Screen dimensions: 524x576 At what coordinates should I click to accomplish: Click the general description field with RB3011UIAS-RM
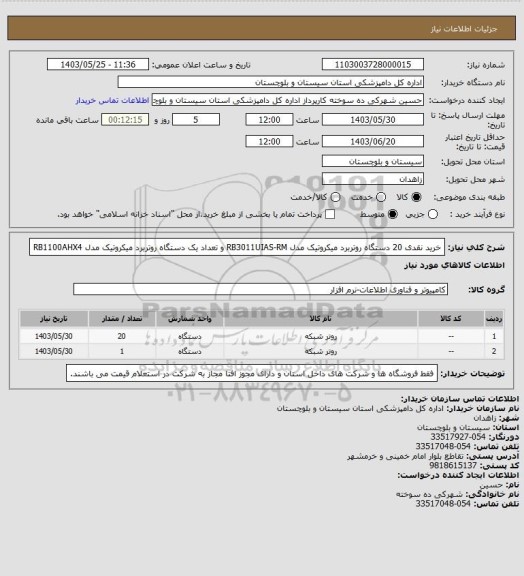pyautogui.click(x=237, y=247)
